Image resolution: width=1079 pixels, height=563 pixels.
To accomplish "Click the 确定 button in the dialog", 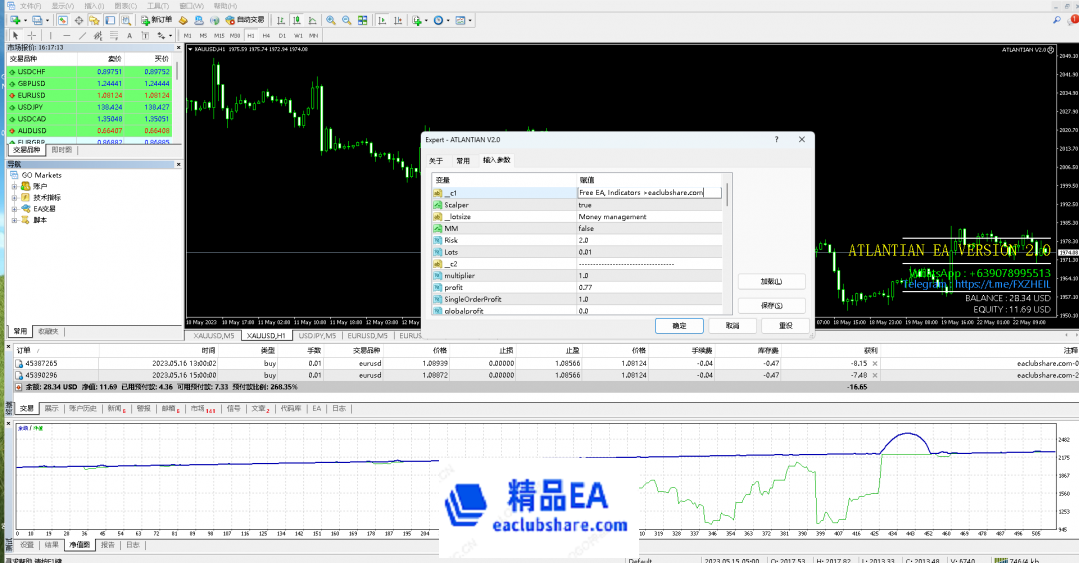I will (x=679, y=326).
